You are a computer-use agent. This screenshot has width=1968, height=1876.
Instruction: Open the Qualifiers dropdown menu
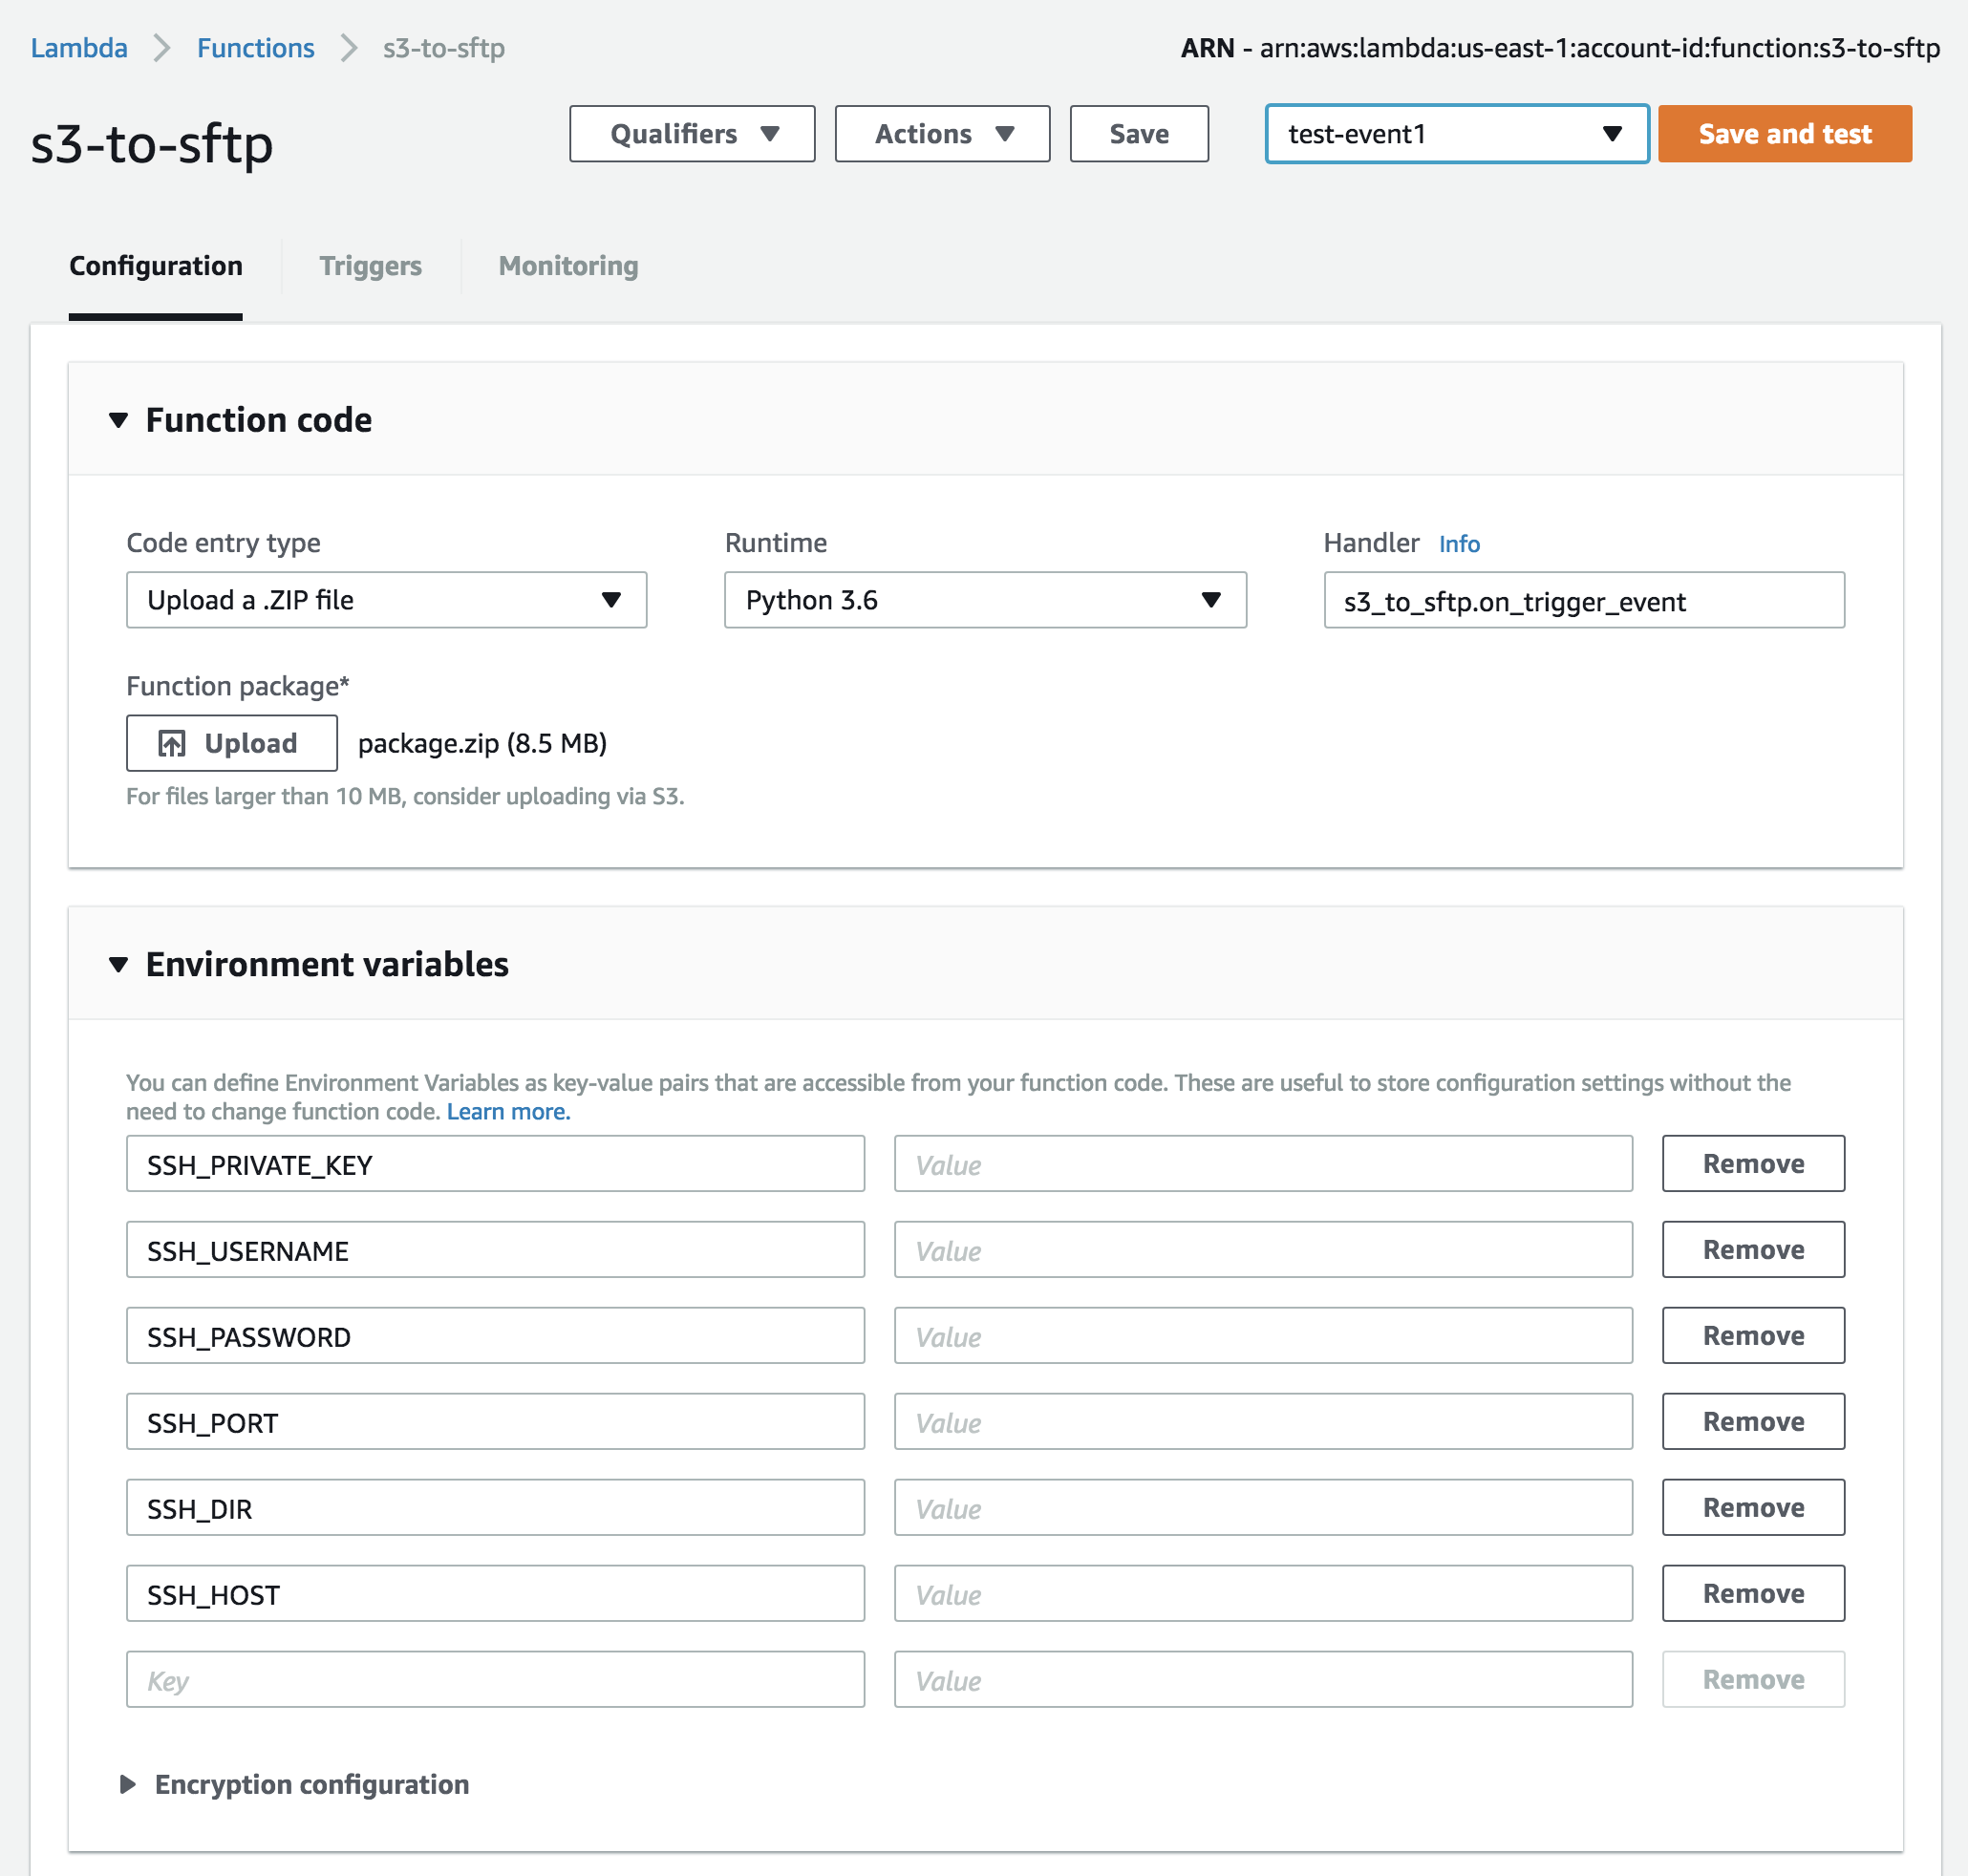tap(692, 134)
